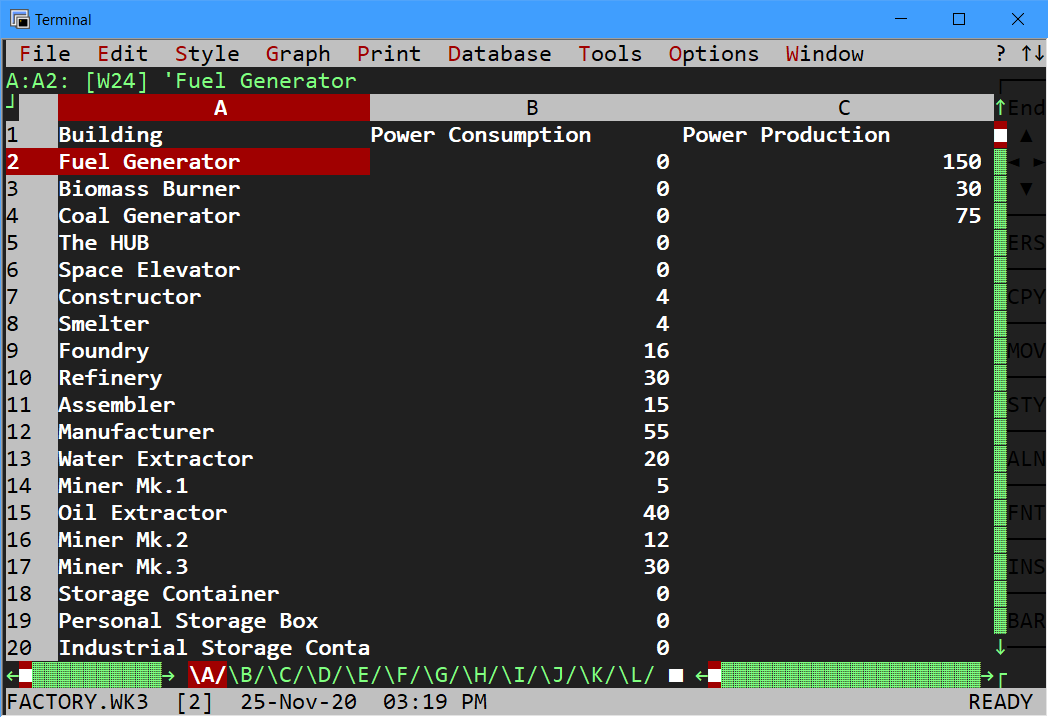Click the green vertical scrollbar track
This screenshot has width=1048, height=717.
pyautogui.click(x=1001, y=391)
